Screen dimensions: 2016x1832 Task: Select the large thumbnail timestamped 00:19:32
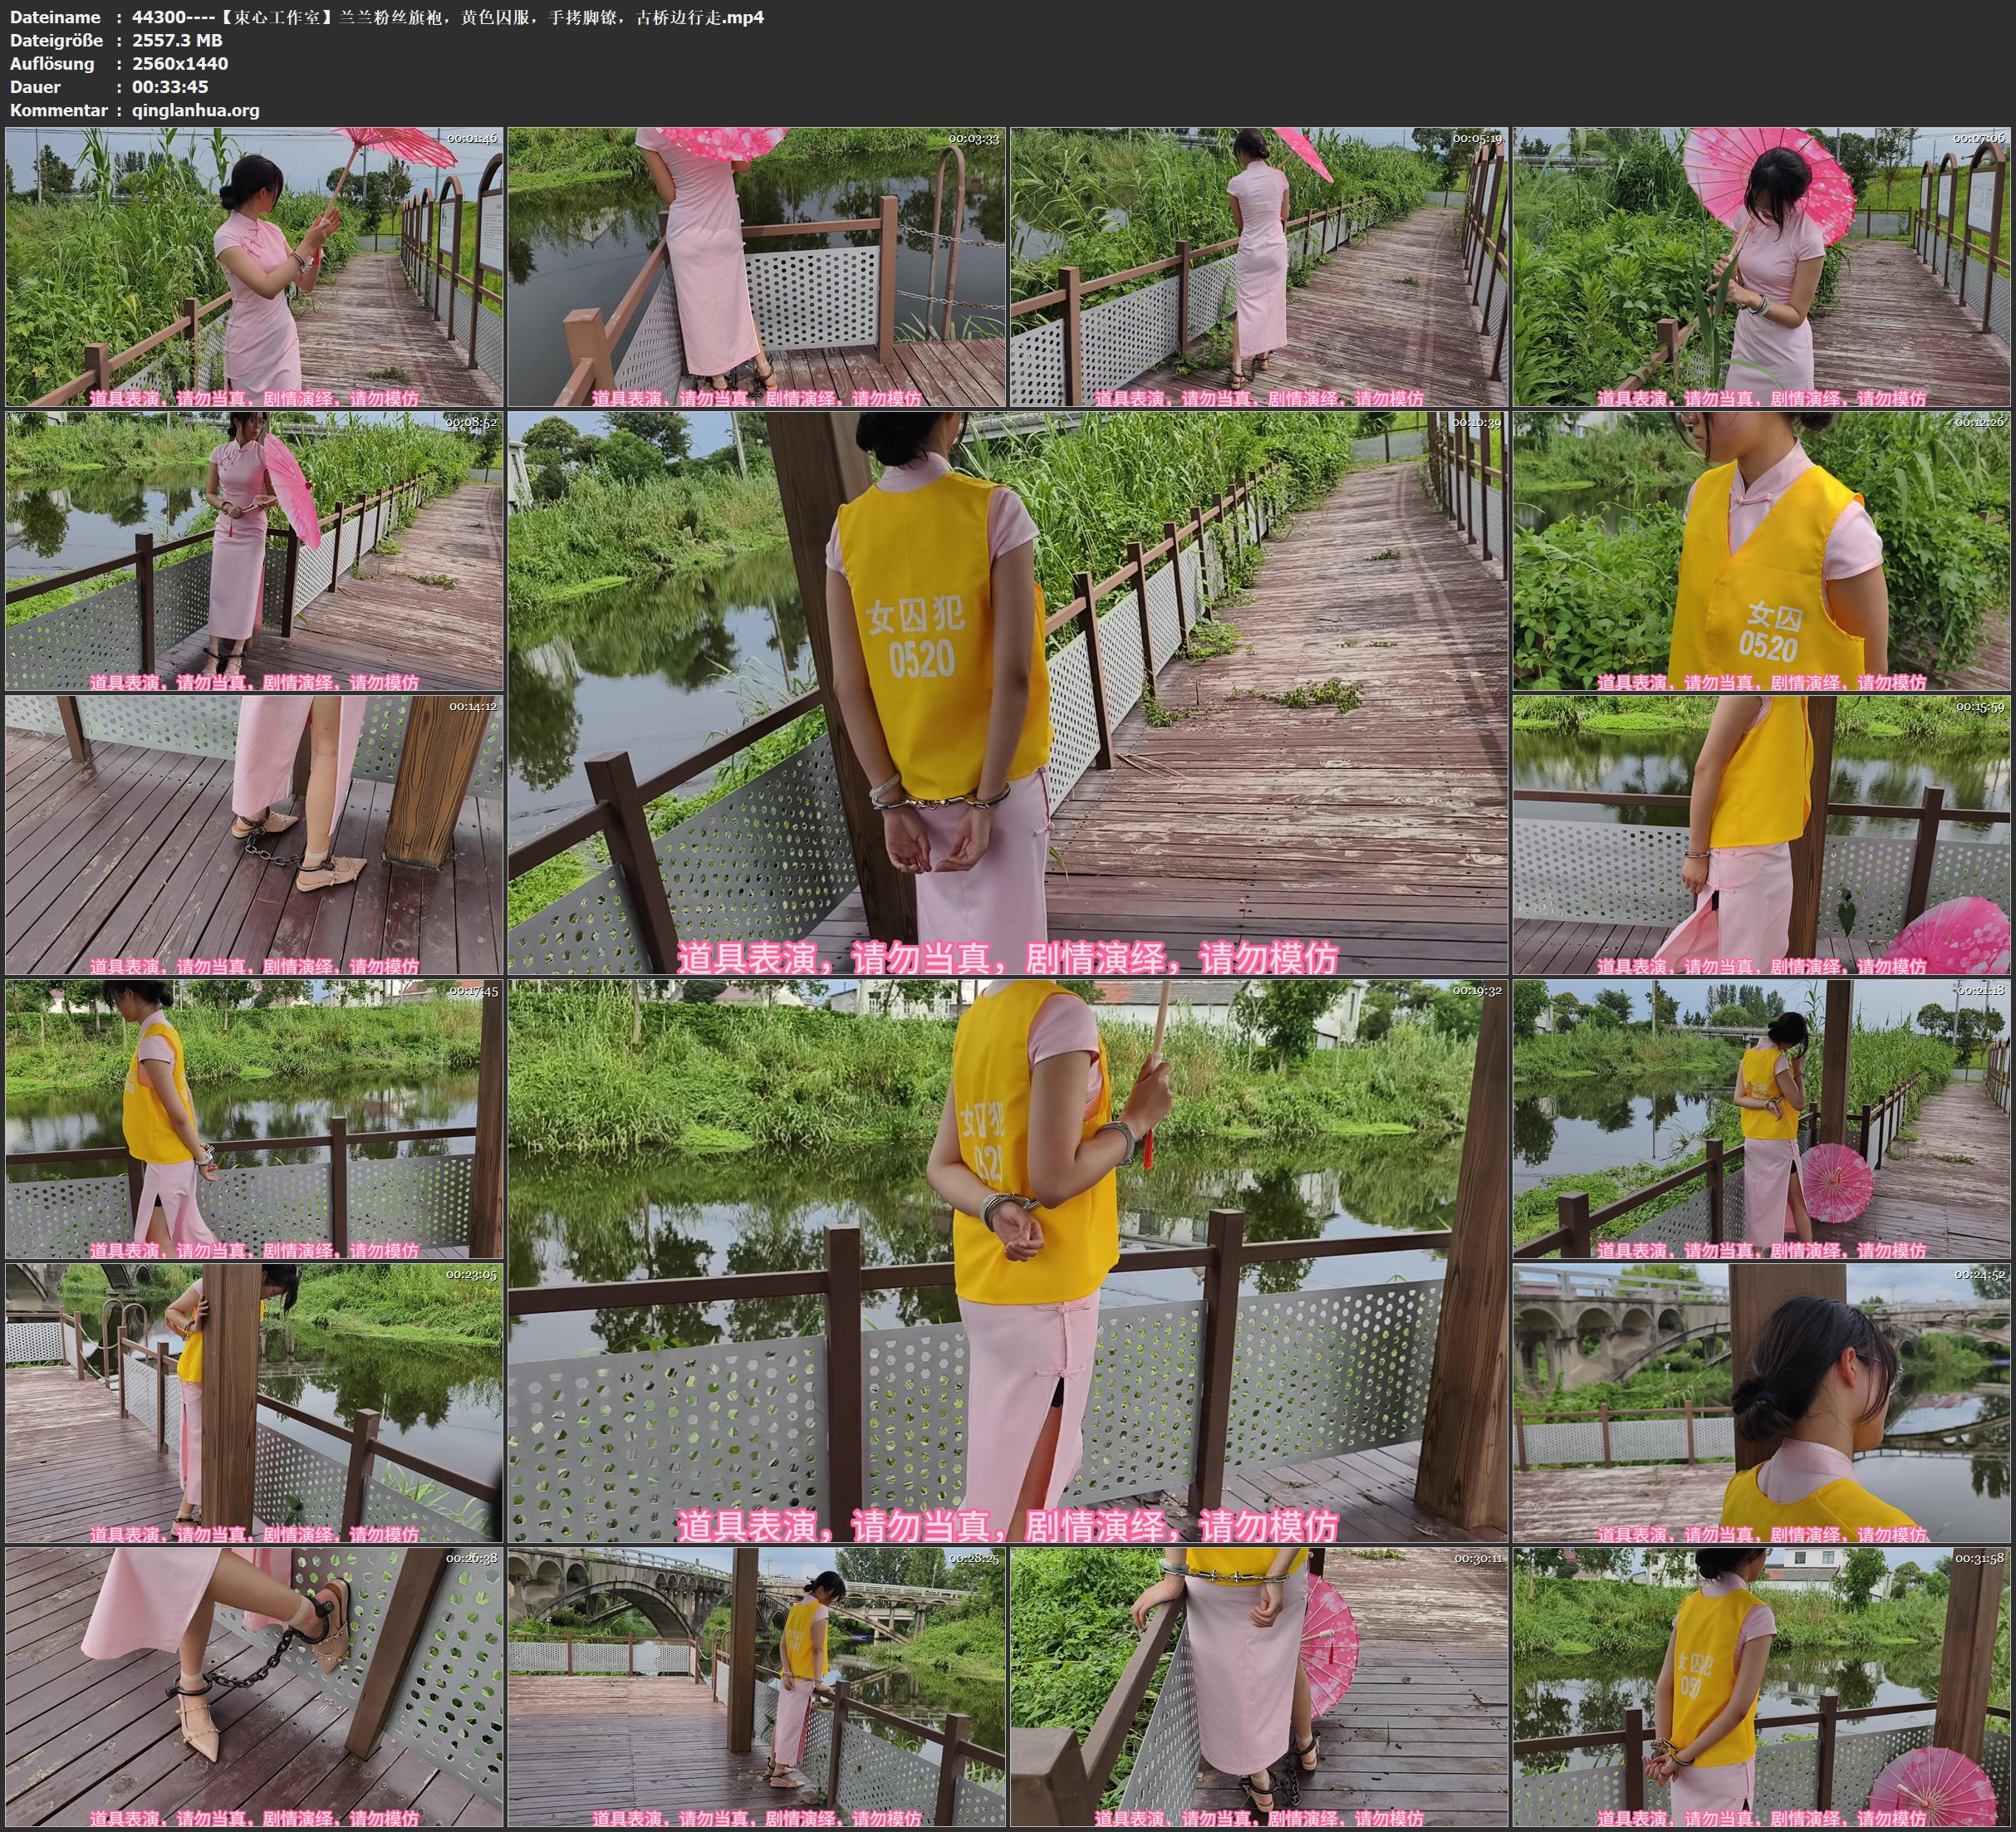click(1008, 1261)
